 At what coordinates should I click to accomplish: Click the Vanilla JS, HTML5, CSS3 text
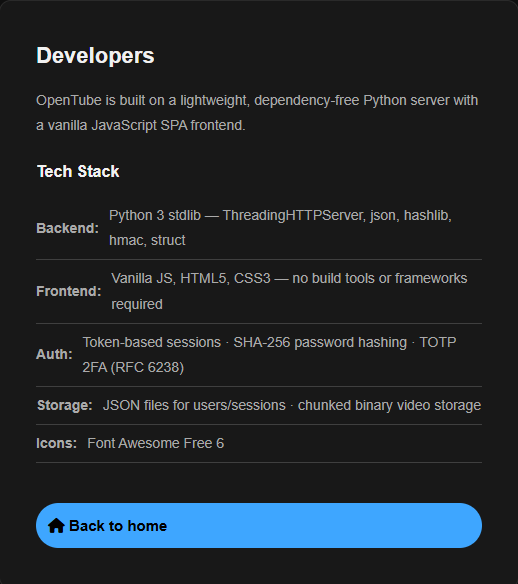[289, 291]
